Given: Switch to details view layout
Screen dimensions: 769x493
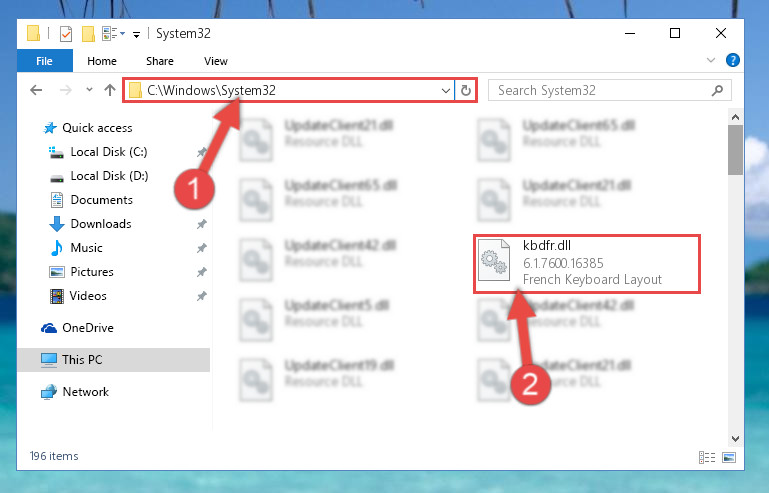Looking at the screenshot, I should click(x=707, y=457).
